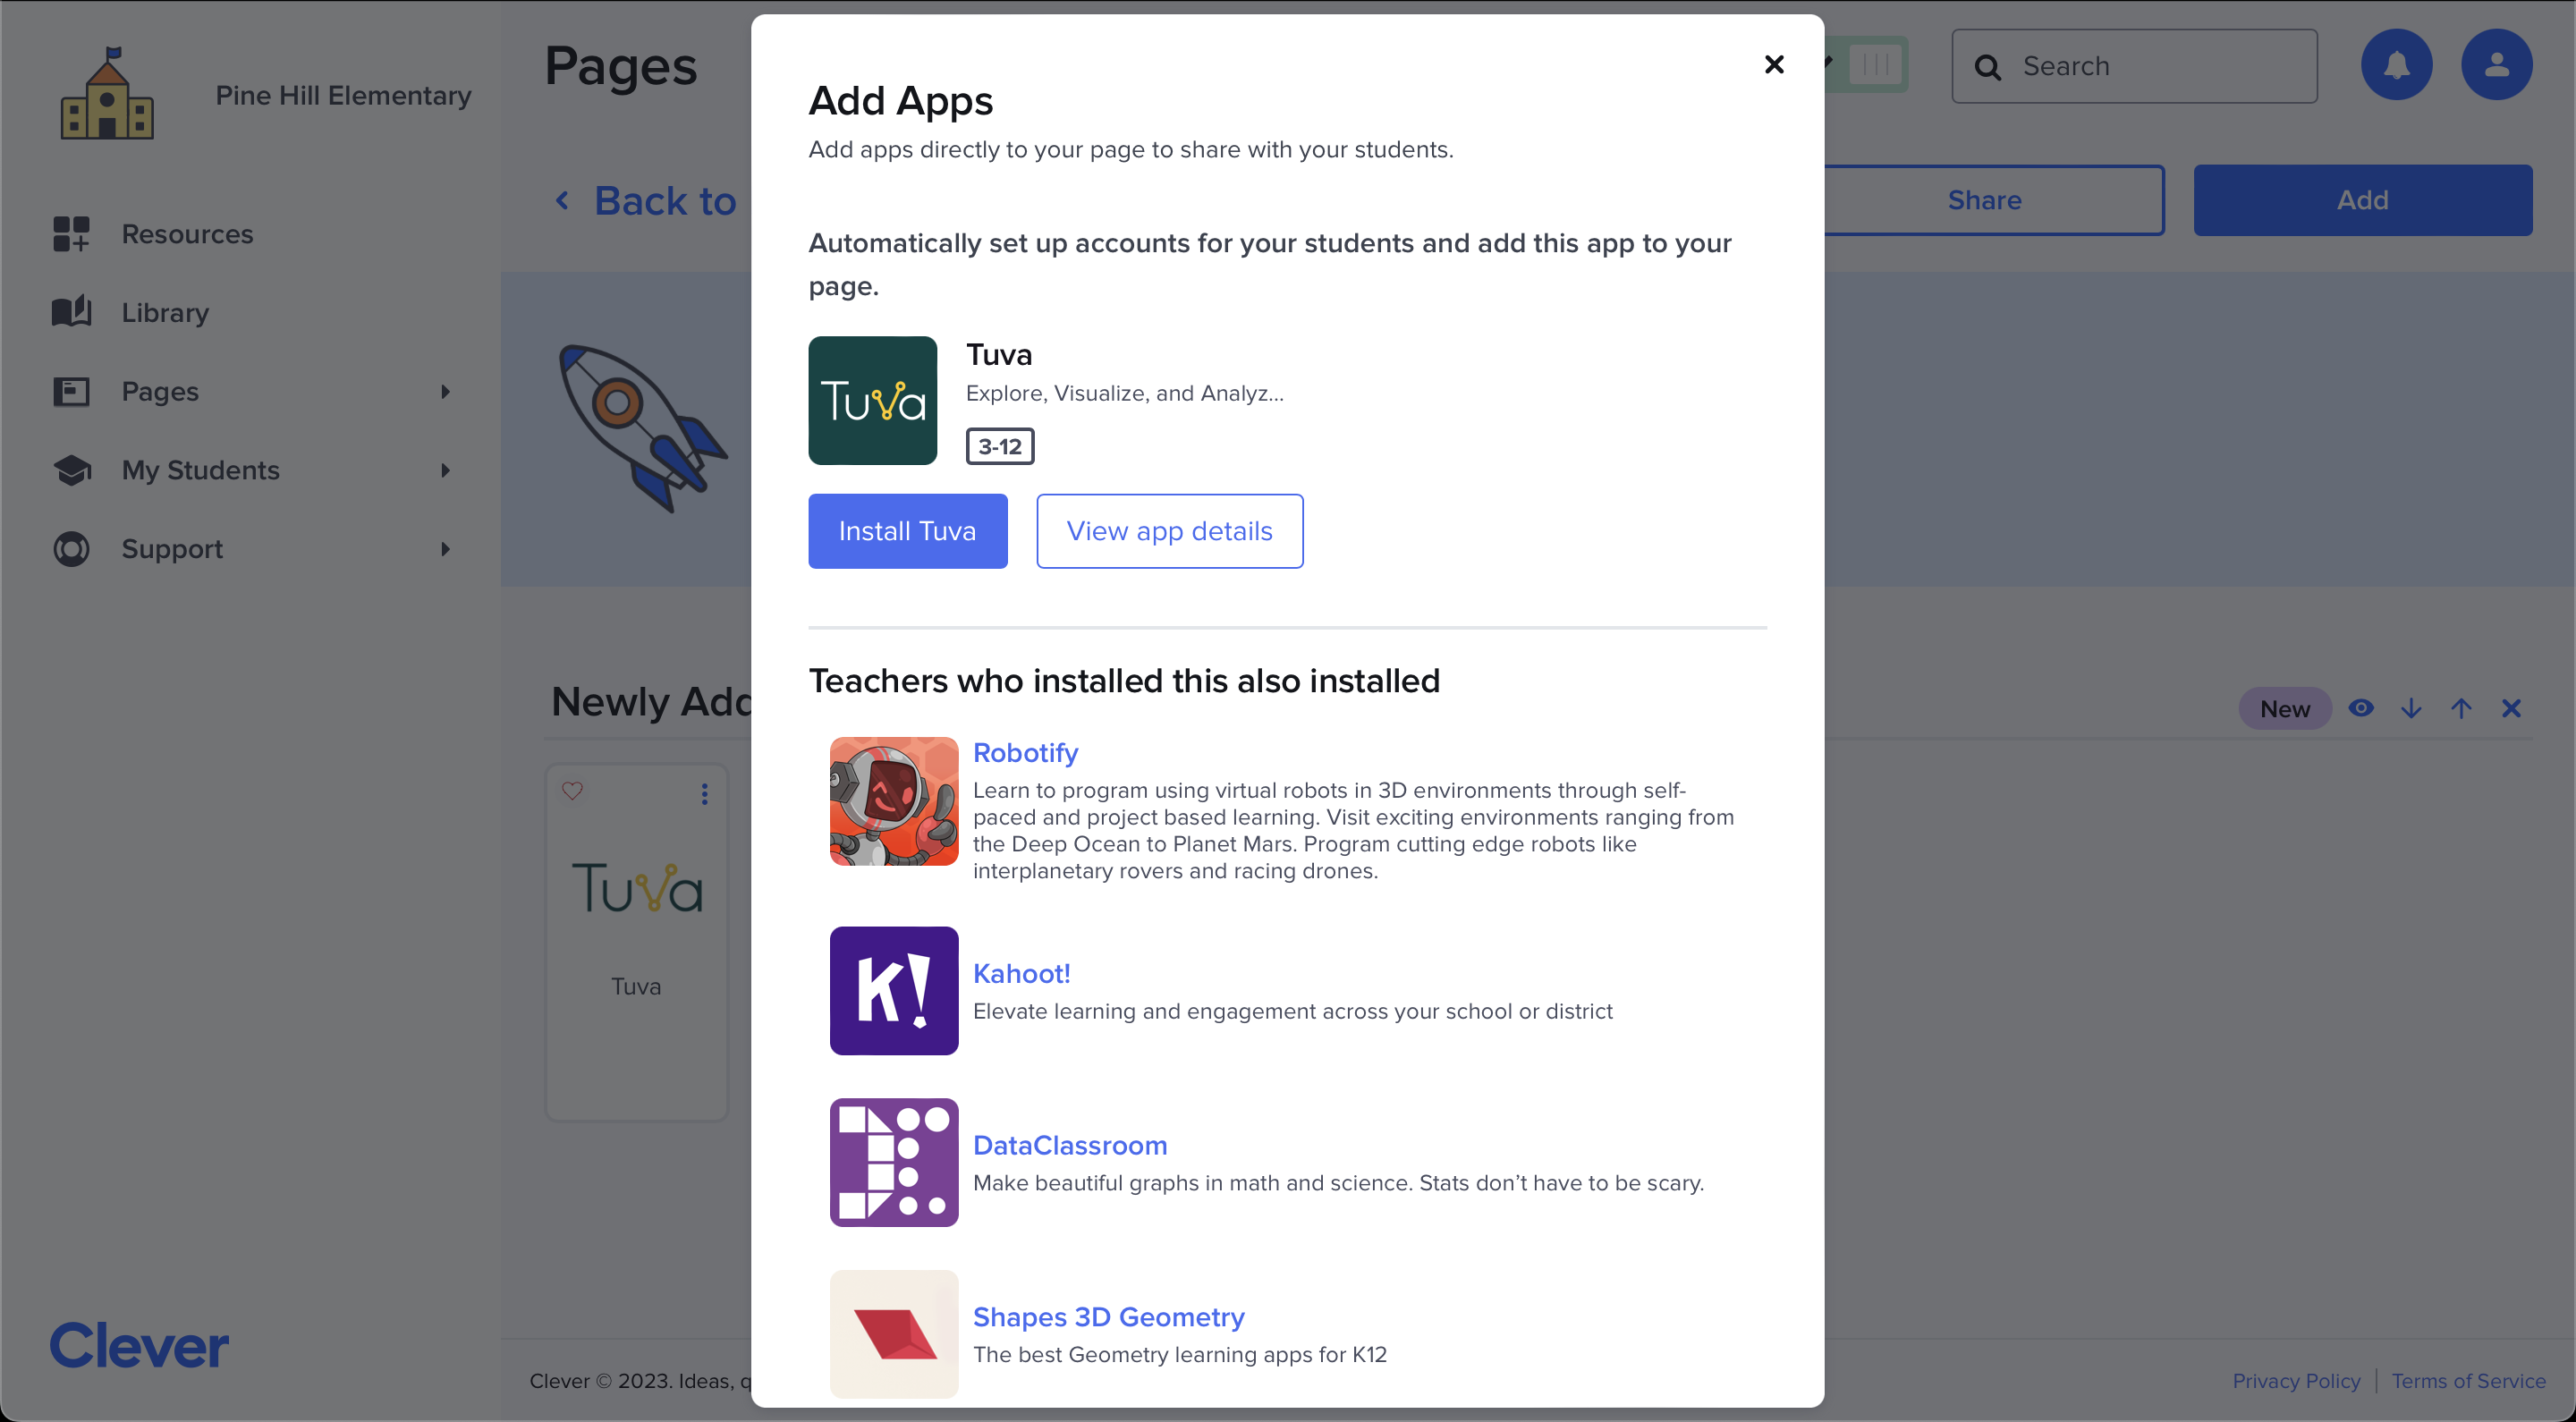
Task: Toggle the page view switch
Action: [1866, 65]
